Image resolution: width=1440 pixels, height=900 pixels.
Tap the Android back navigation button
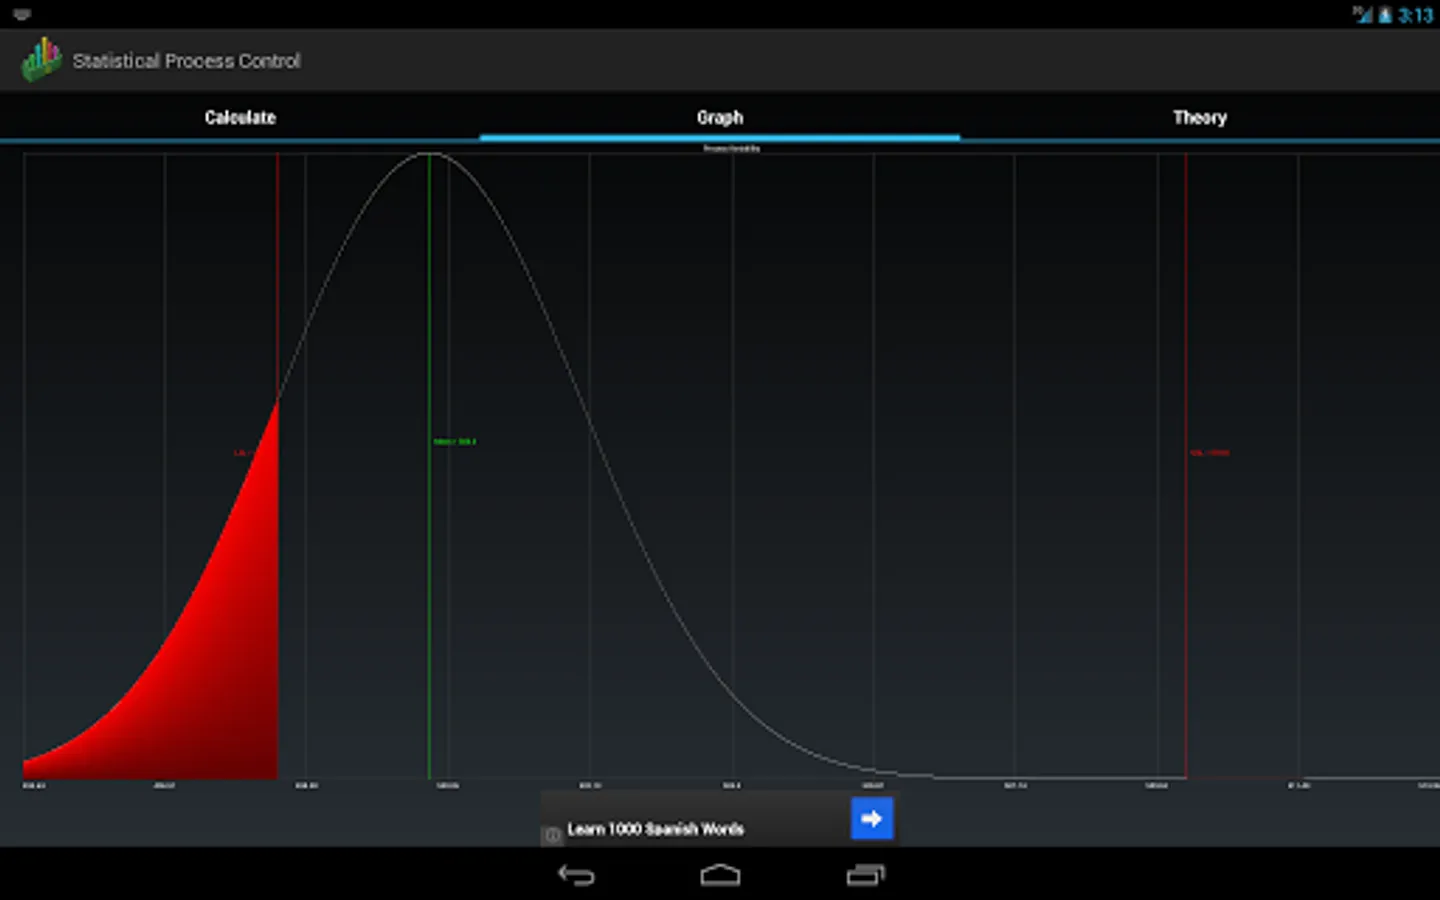[x=576, y=875]
